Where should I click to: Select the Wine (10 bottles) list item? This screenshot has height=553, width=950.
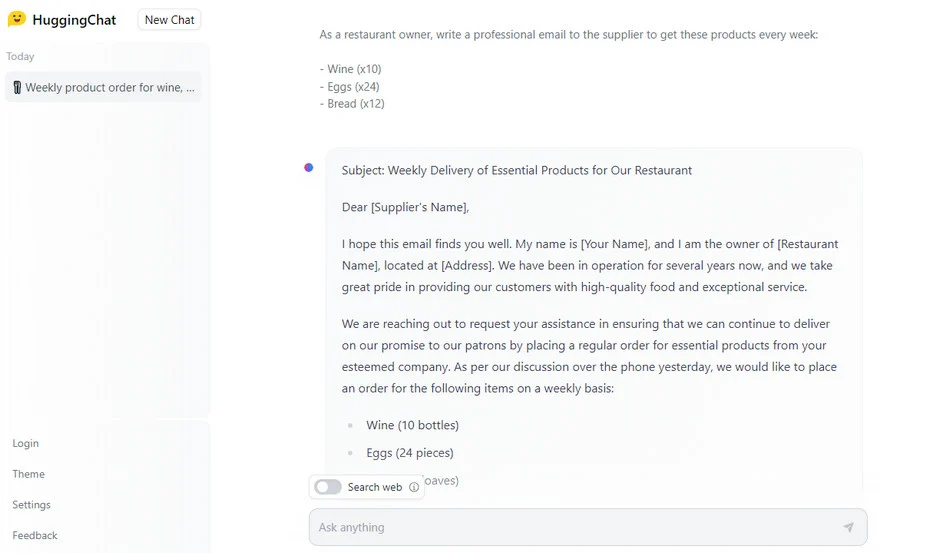[x=412, y=425]
